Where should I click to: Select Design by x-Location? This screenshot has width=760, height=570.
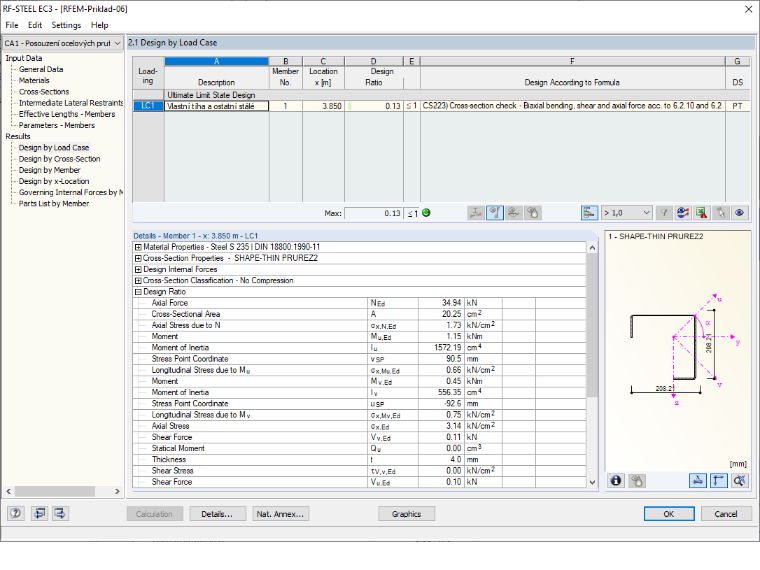point(54,181)
